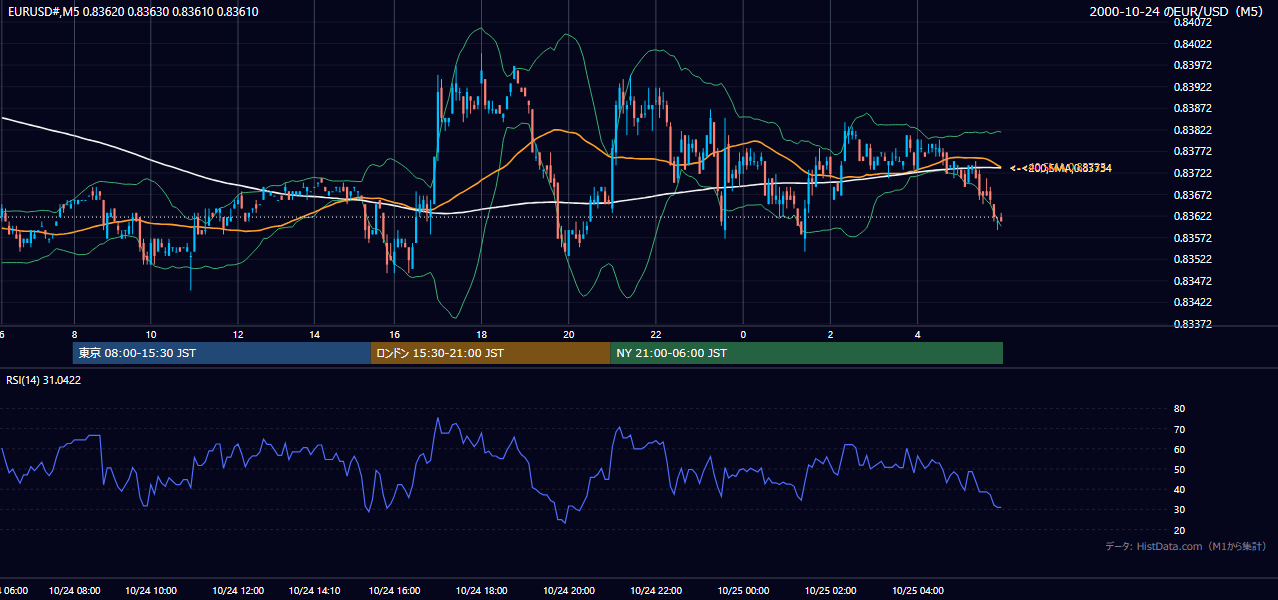Click price axis label 0.83622
Screen dimensions: 1278x600
click(x=1192, y=216)
